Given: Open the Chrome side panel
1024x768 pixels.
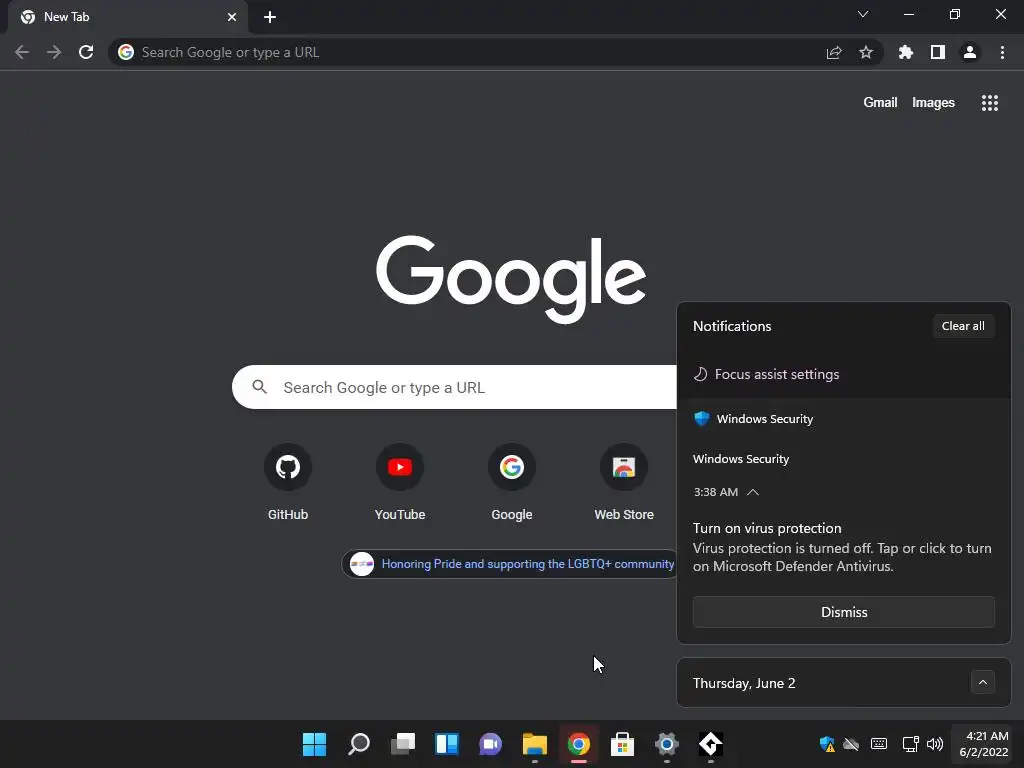Looking at the screenshot, I should [x=938, y=52].
